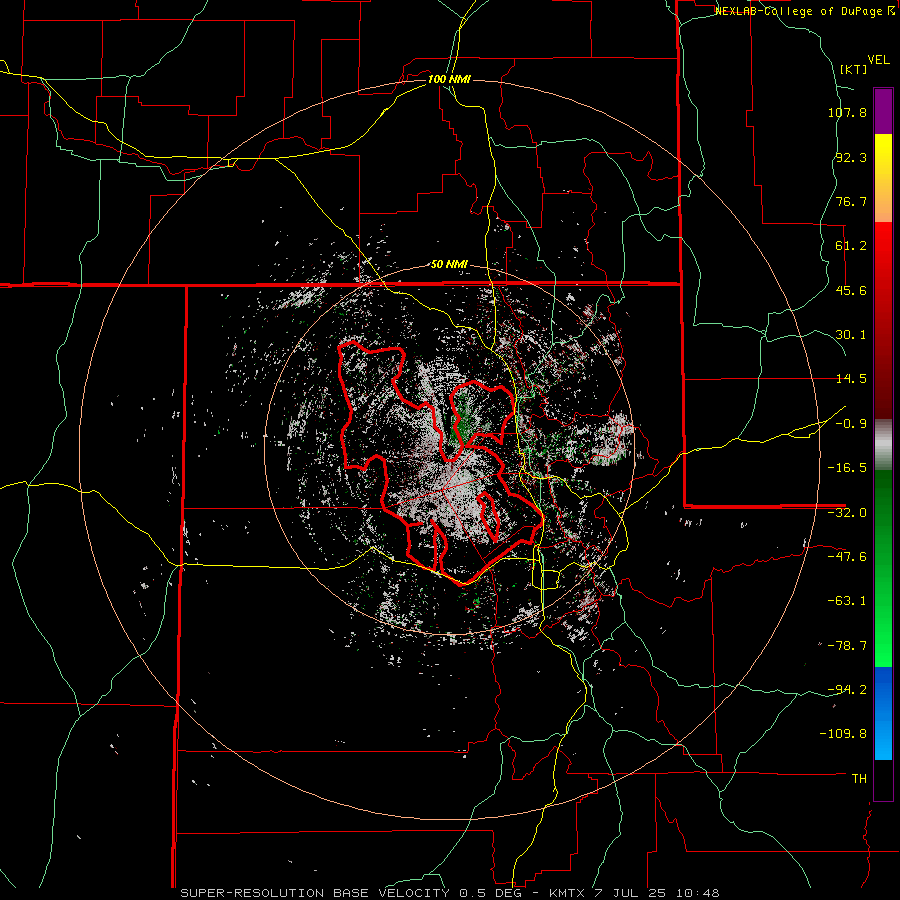Click the -0.9 legend value
Screen dimensions: 900x900
point(851,424)
